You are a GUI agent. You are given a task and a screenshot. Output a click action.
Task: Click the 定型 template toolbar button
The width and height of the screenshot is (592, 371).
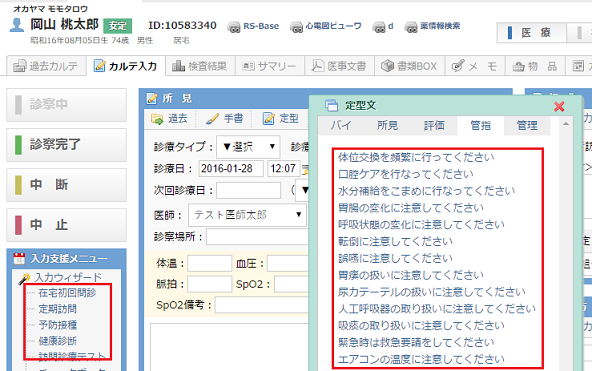[281, 119]
